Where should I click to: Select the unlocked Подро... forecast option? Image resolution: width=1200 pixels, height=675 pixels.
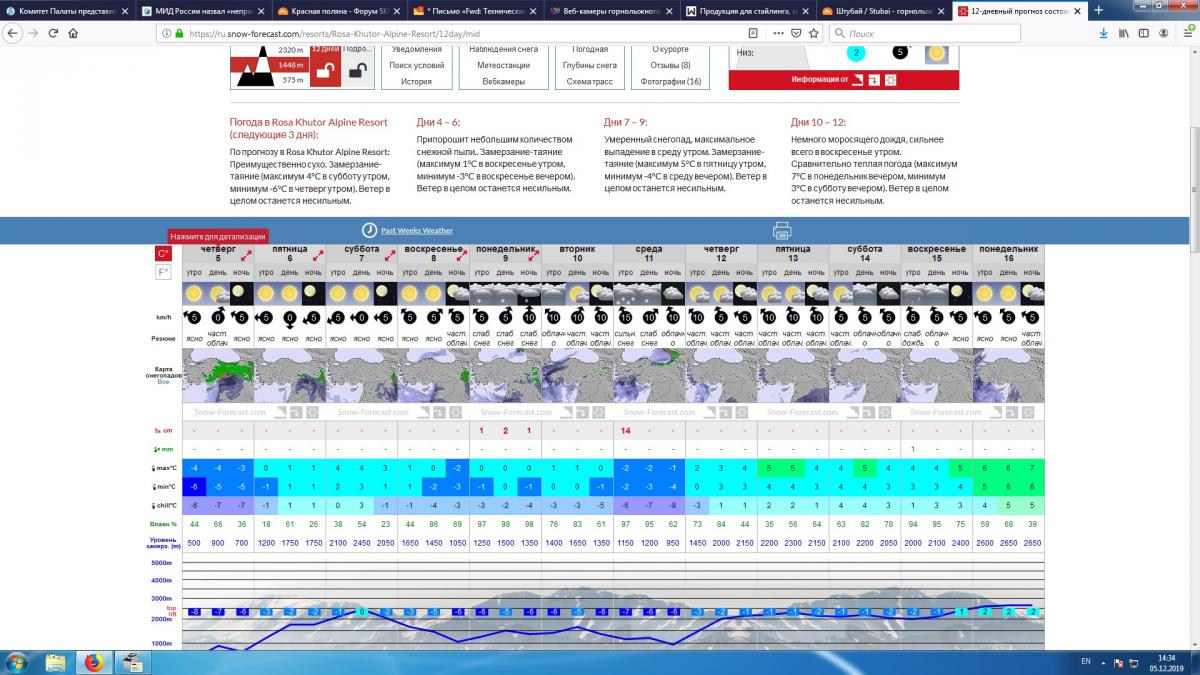tap(357, 65)
